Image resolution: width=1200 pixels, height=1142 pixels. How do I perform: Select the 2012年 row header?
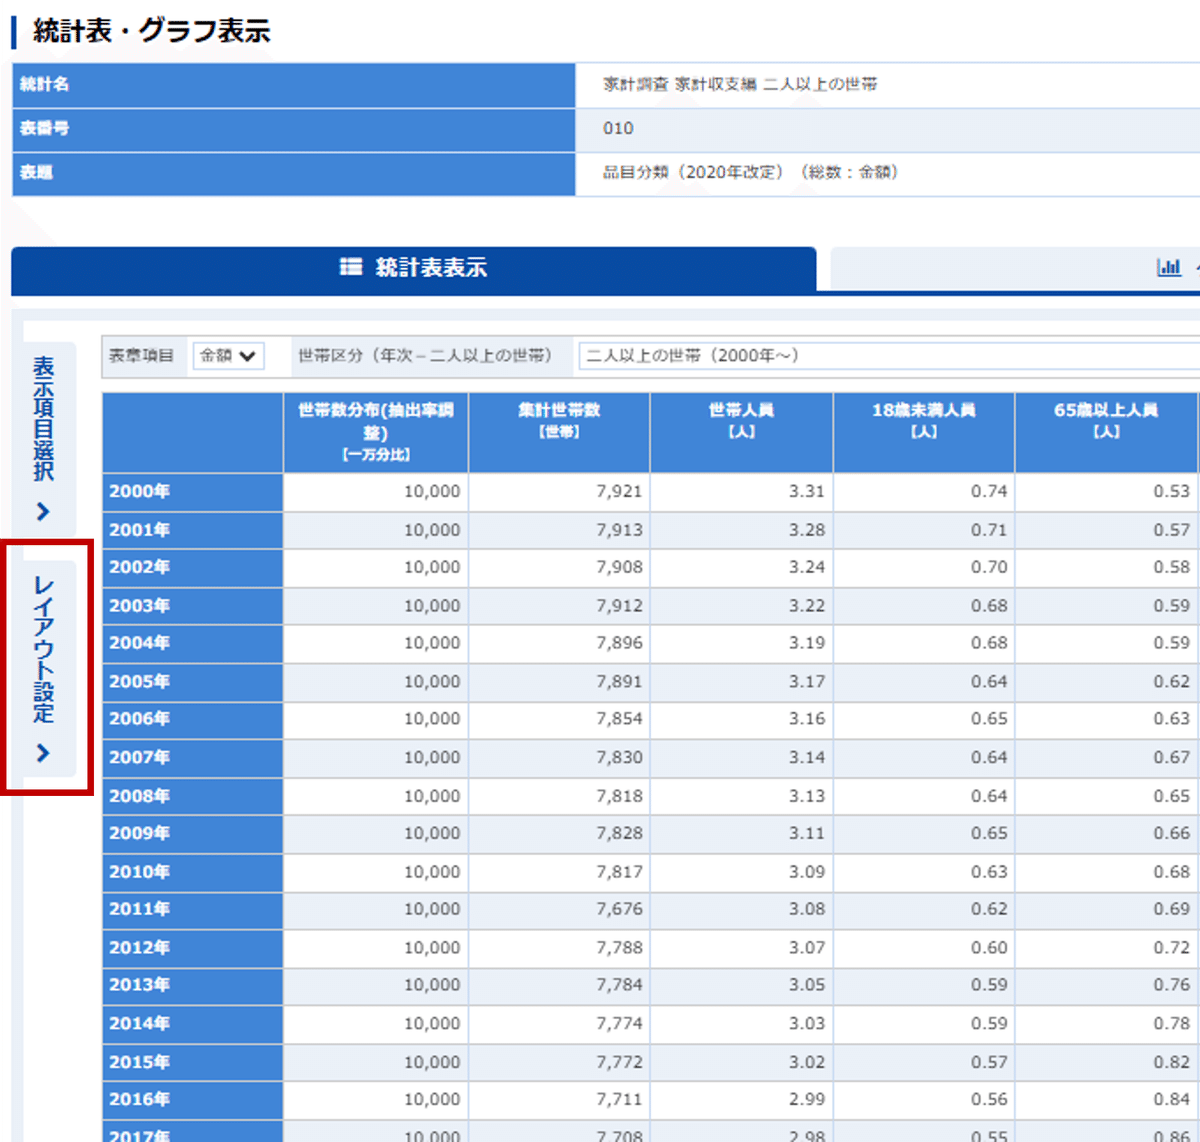[x=193, y=948]
